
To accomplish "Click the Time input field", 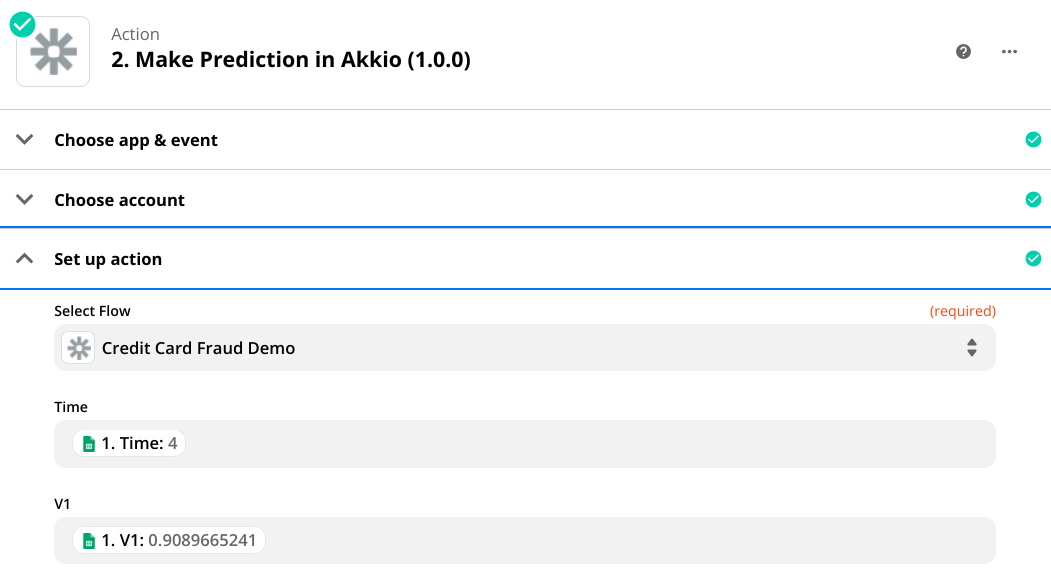I will tap(580, 443).
